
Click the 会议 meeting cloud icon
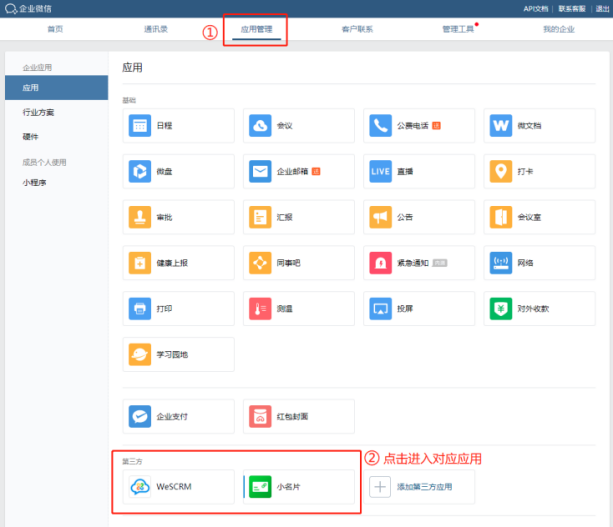(x=260, y=126)
